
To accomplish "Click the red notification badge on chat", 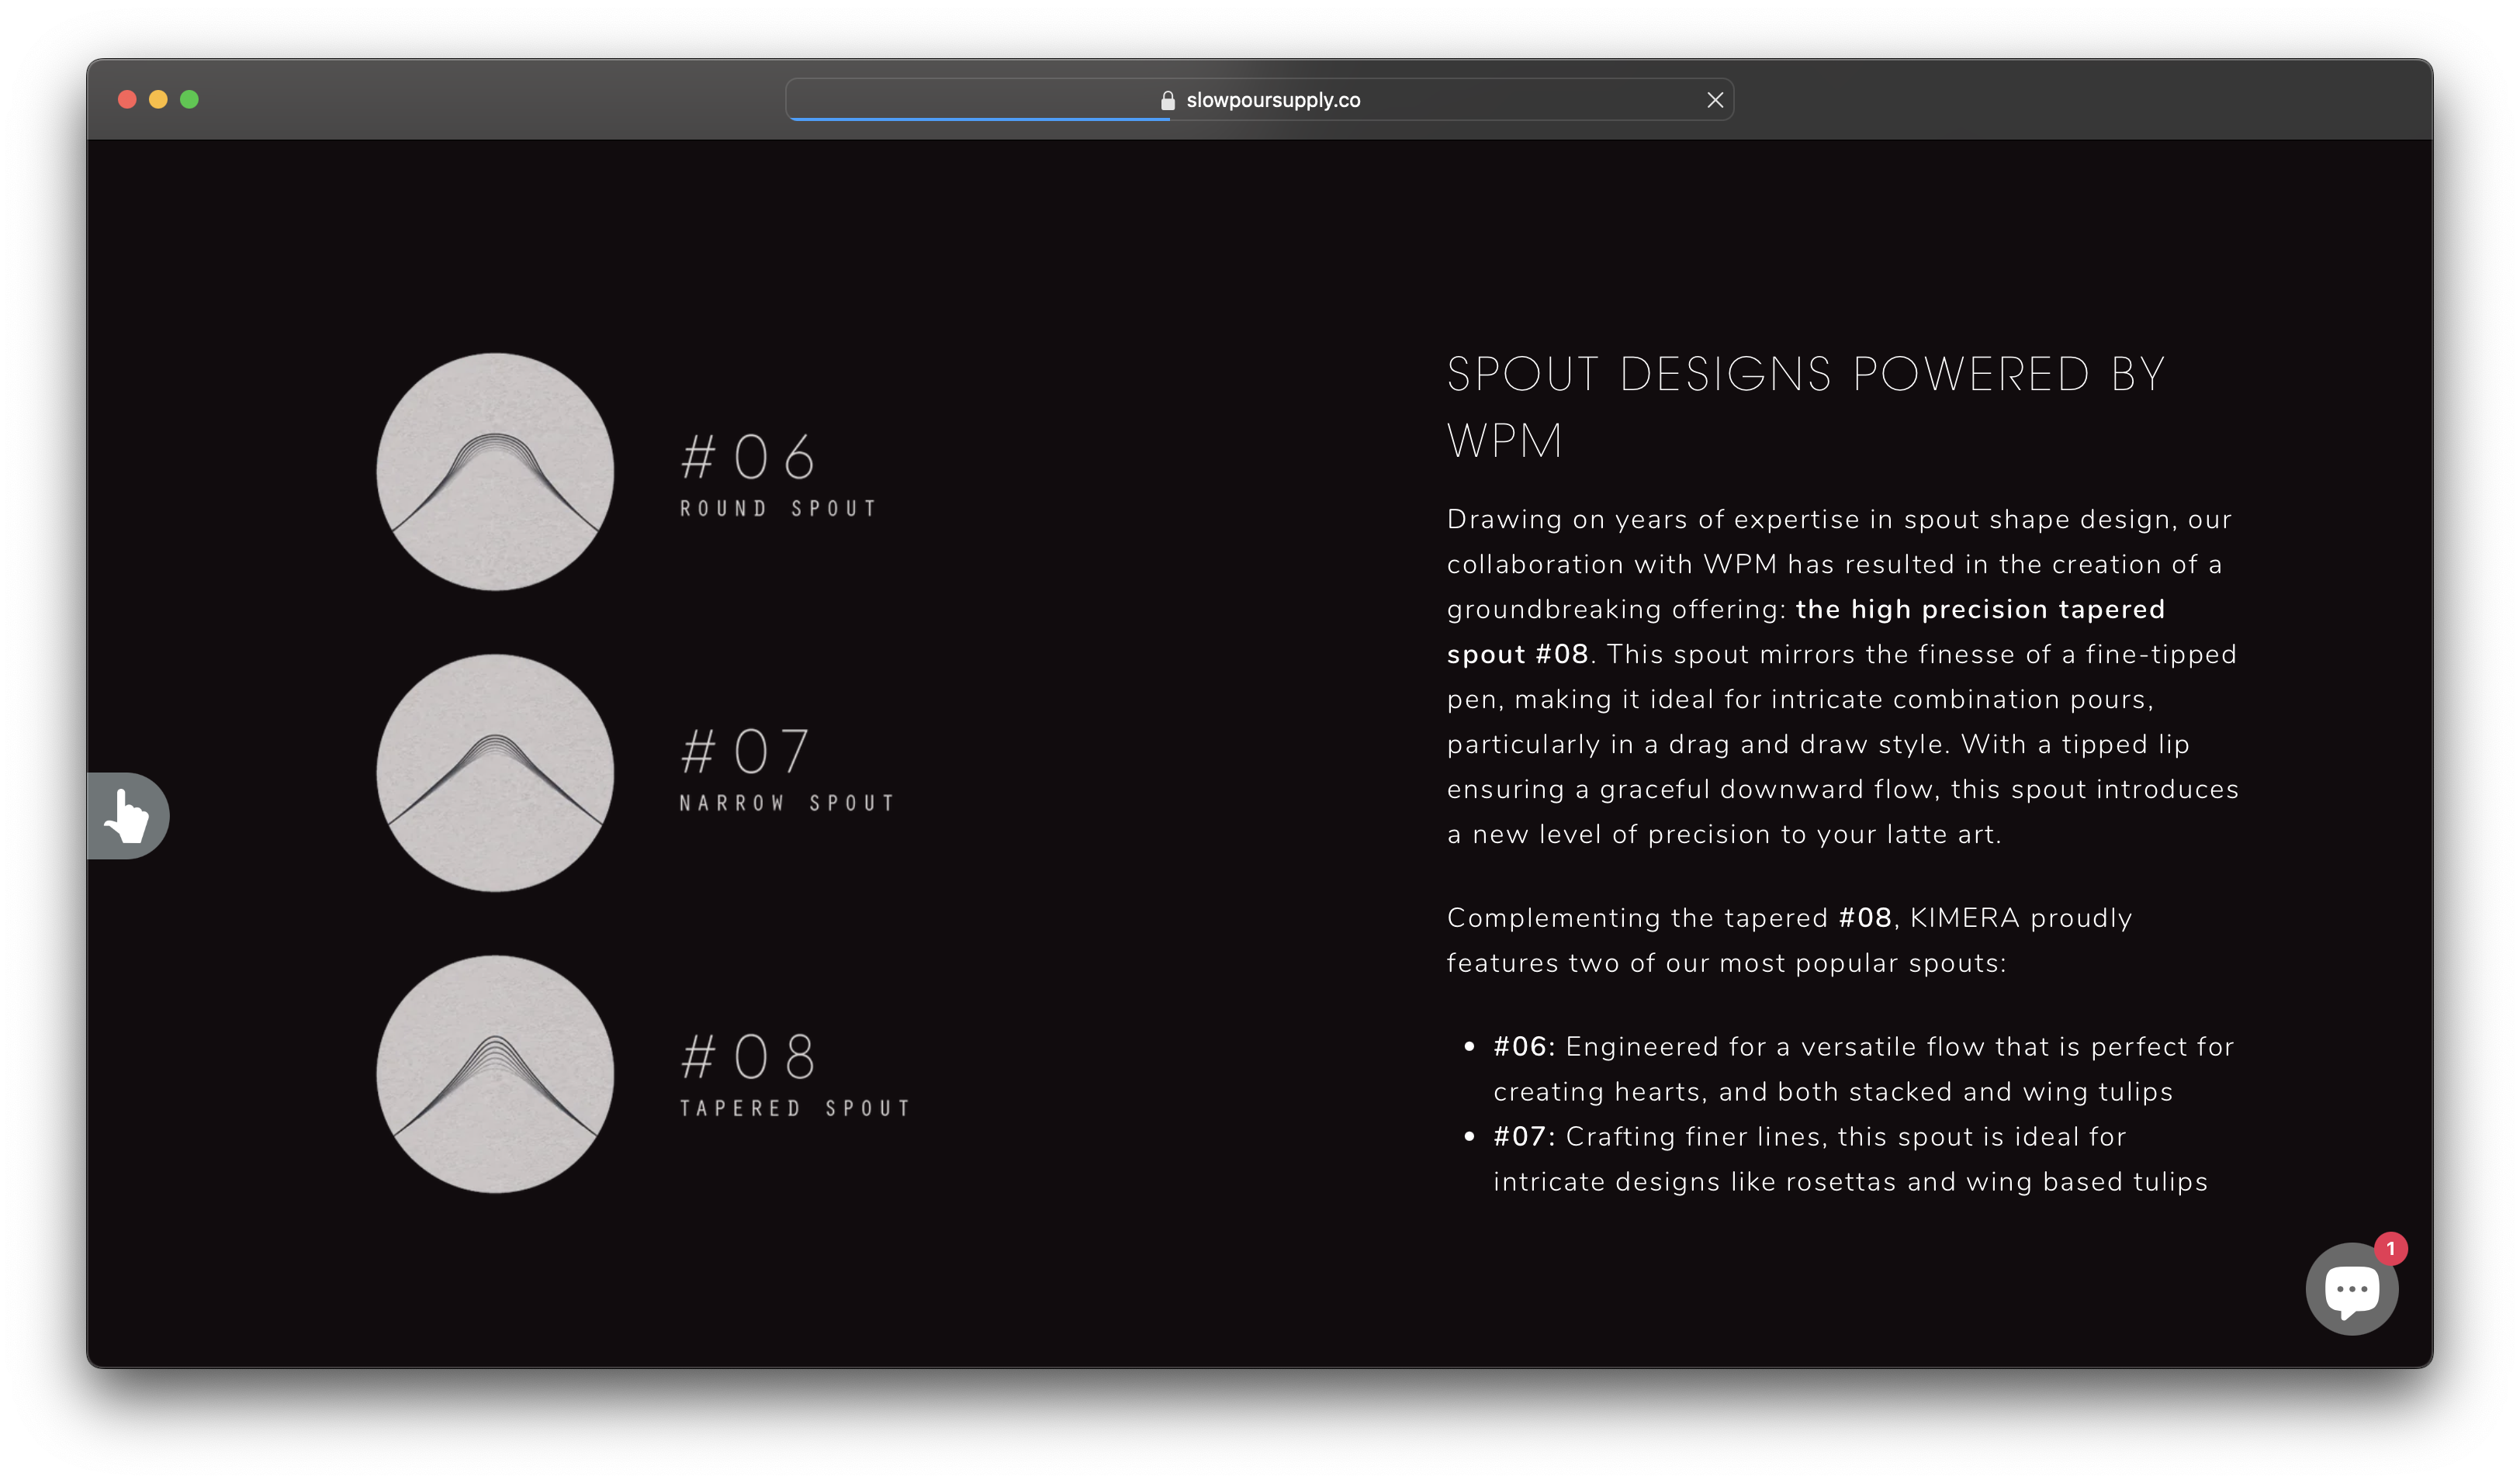I will [2390, 1249].
